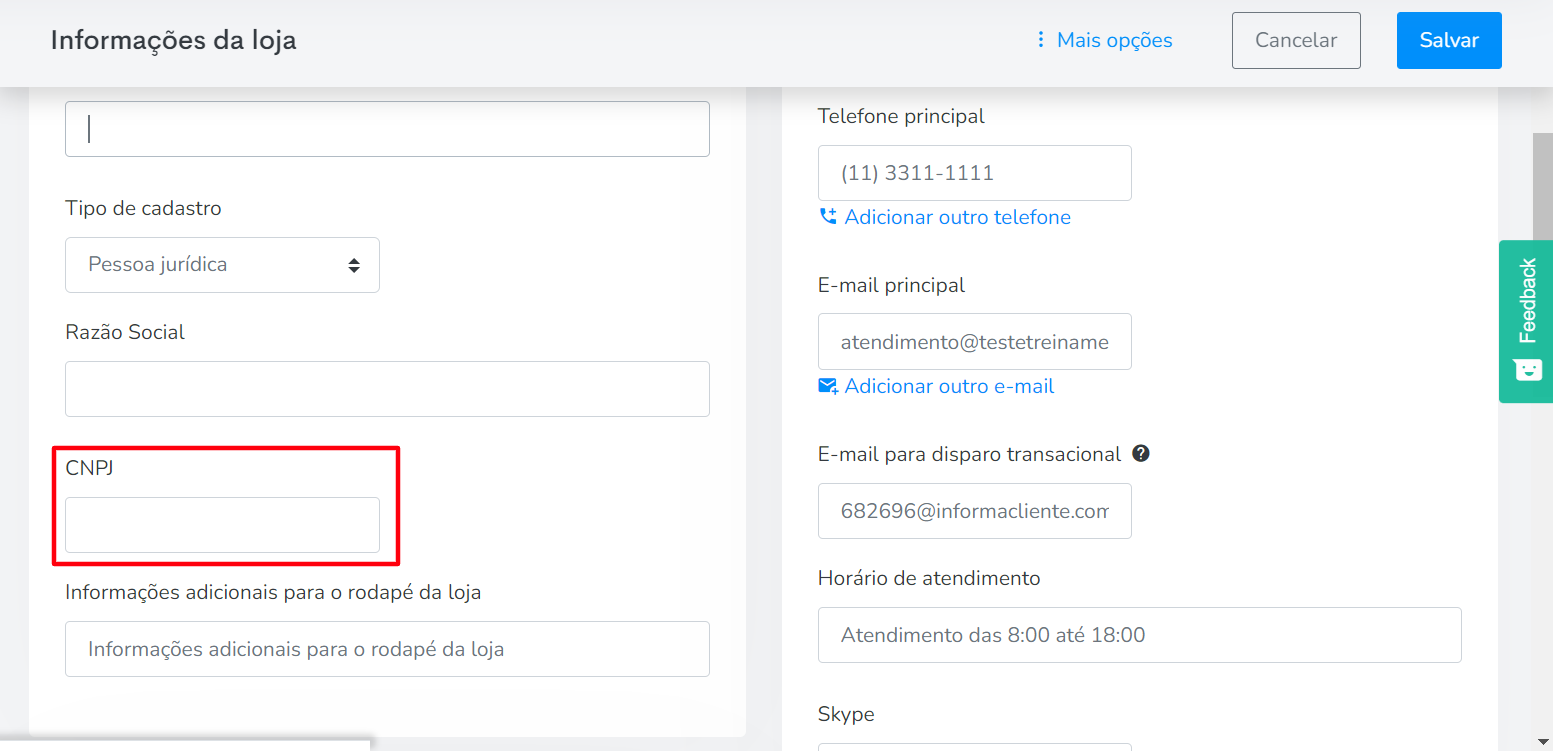Click the Informações adicionais para o rodapé label
Screen dimensions: 1553x751
[x=273, y=592]
